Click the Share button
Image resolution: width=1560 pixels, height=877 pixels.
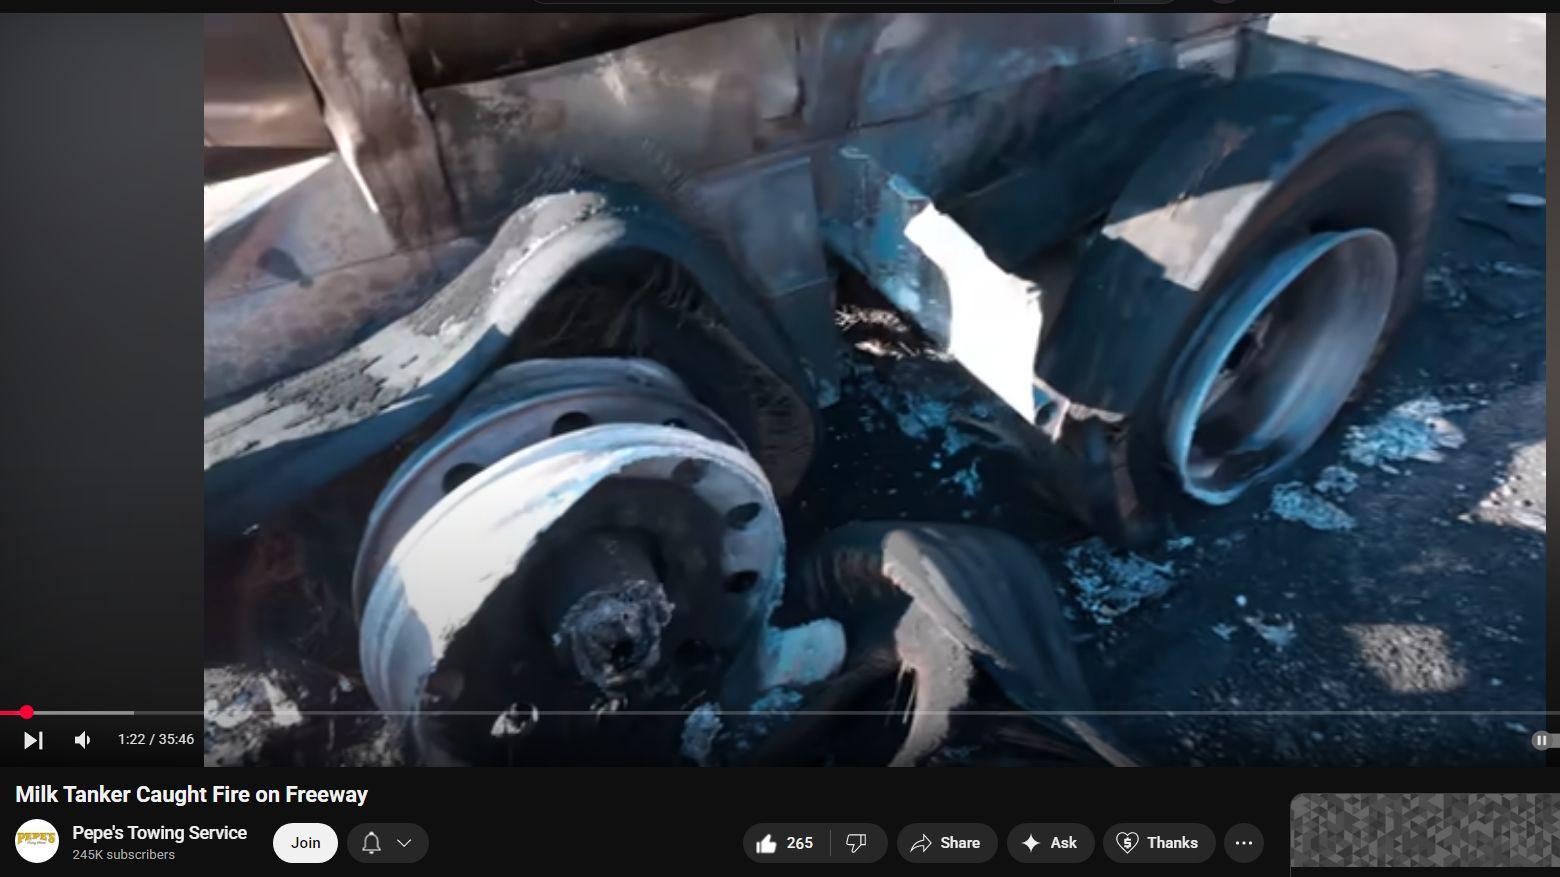click(946, 843)
